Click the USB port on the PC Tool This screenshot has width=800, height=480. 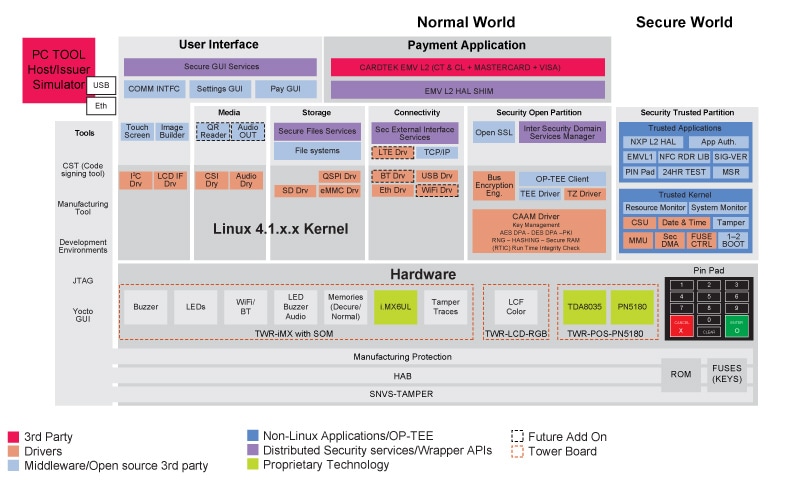pyautogui.click(x=101, y=85)
